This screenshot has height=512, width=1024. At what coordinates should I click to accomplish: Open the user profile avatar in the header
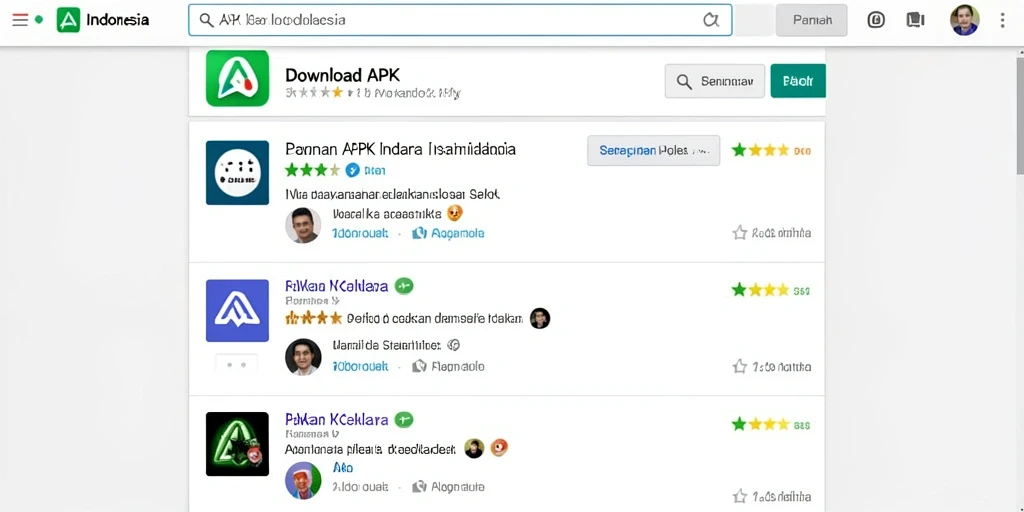tap(965, 20)
